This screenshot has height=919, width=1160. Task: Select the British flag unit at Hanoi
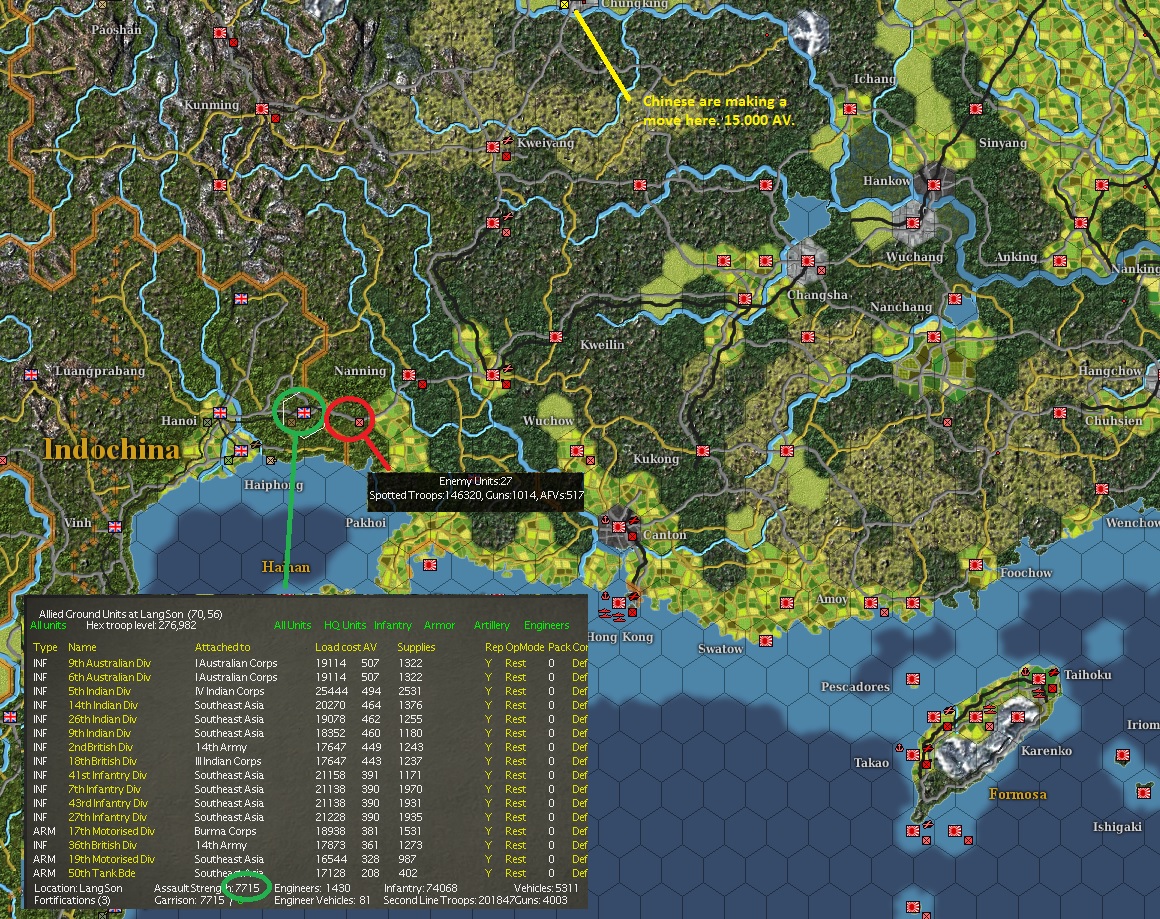(220, 413)
